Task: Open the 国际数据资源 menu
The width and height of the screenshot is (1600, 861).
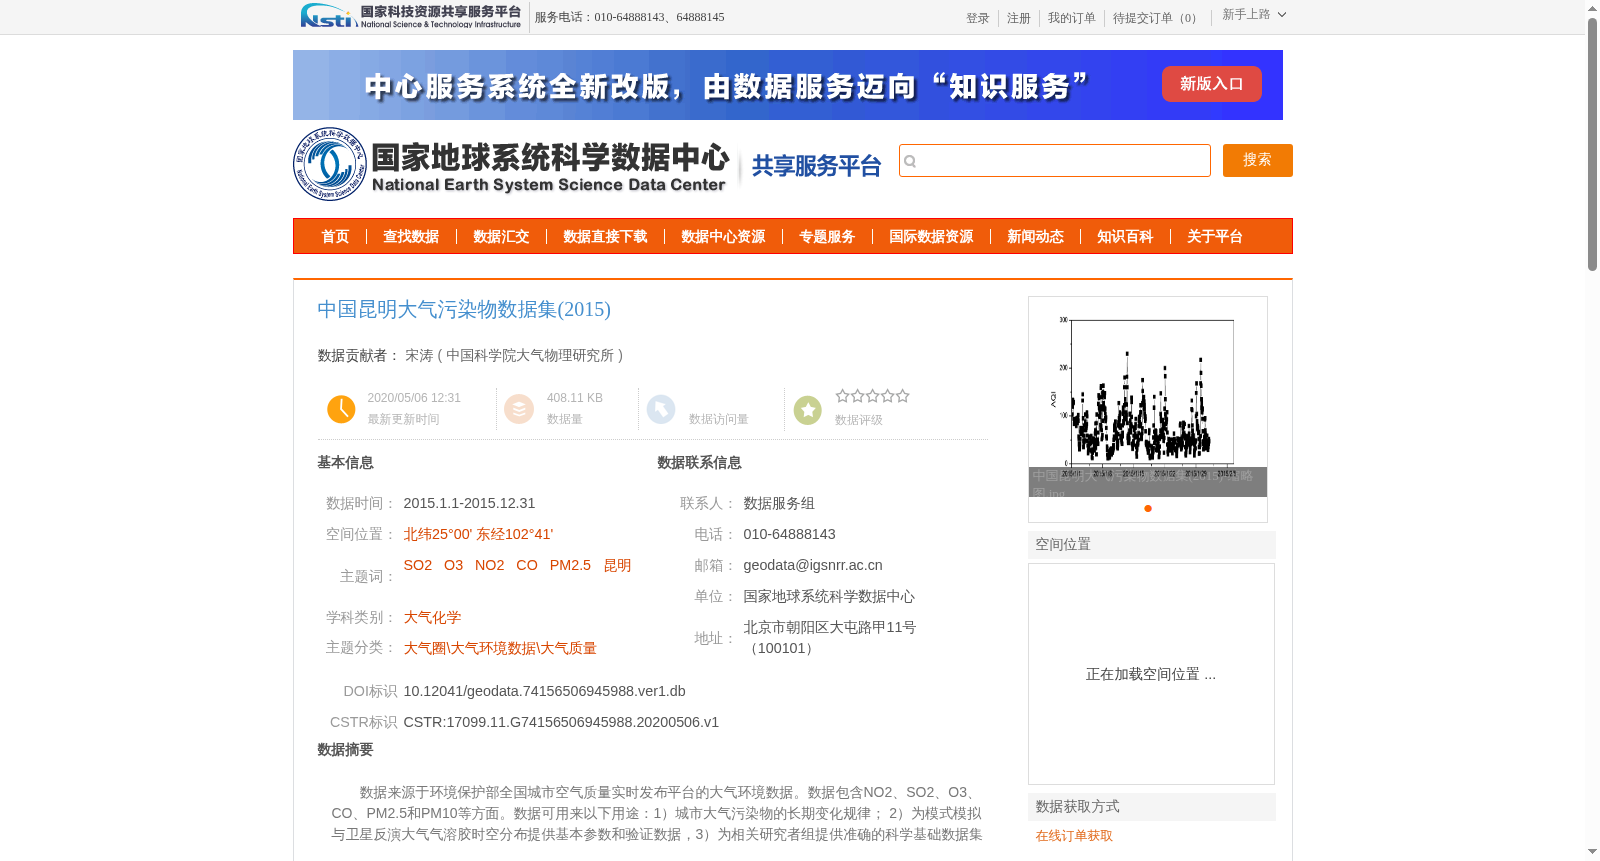Action: click(931, 236)
